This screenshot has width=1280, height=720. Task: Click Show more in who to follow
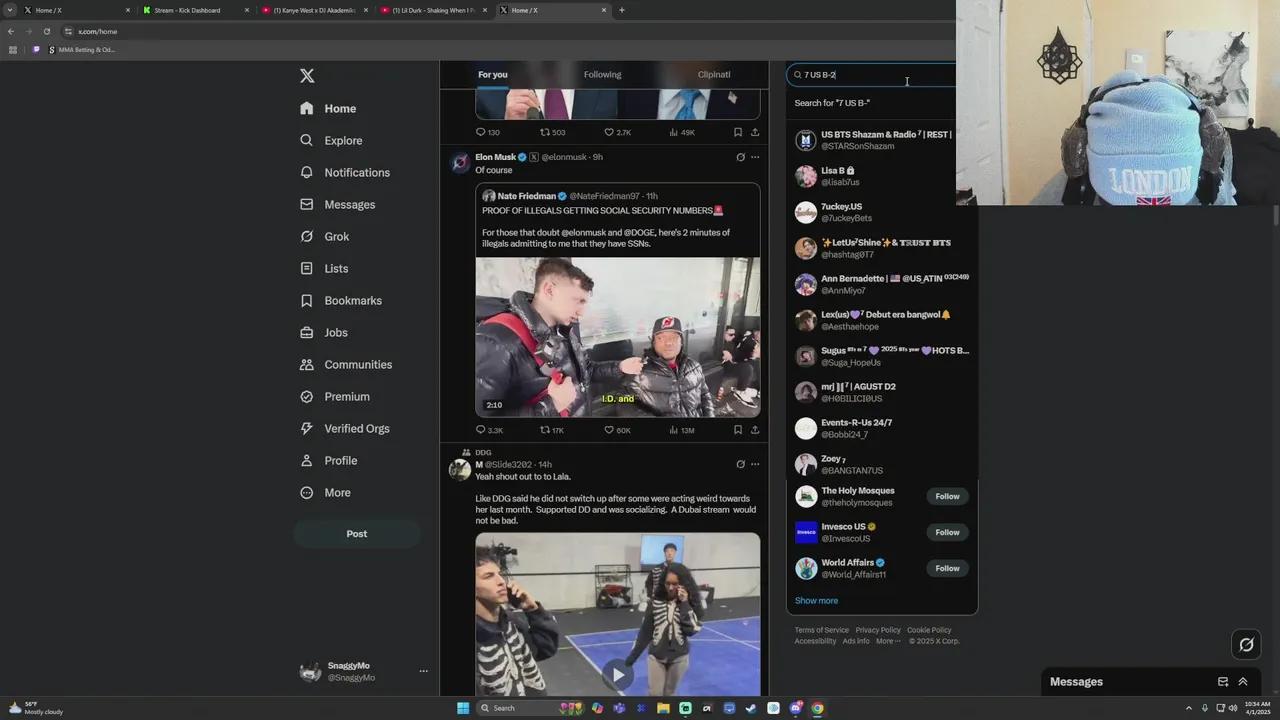click(816, 601)
